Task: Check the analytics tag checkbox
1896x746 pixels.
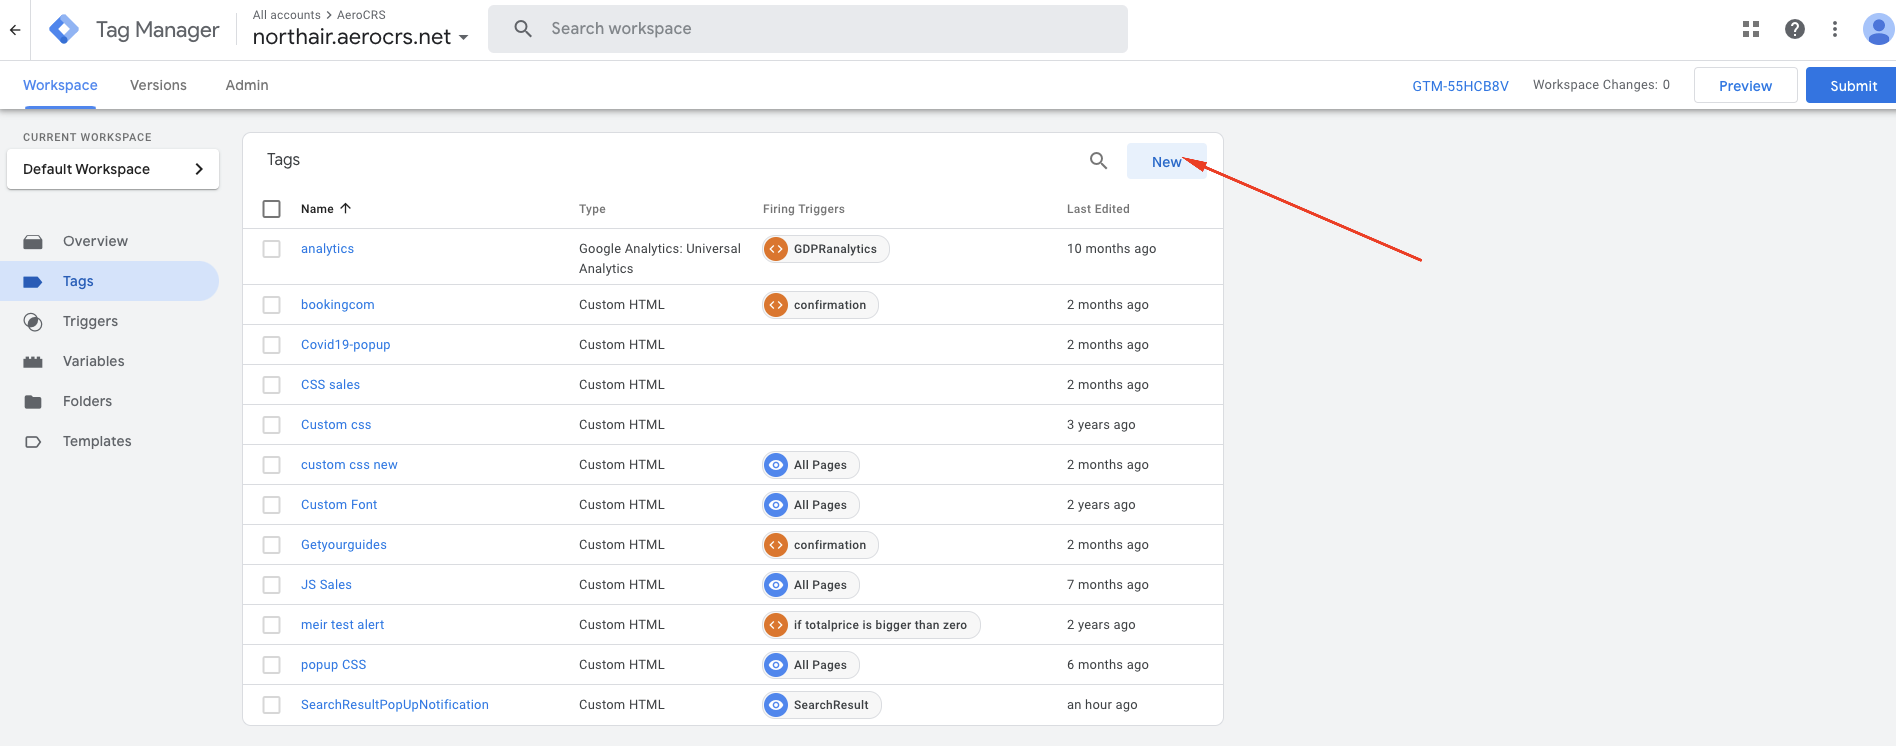Action: 271,249
